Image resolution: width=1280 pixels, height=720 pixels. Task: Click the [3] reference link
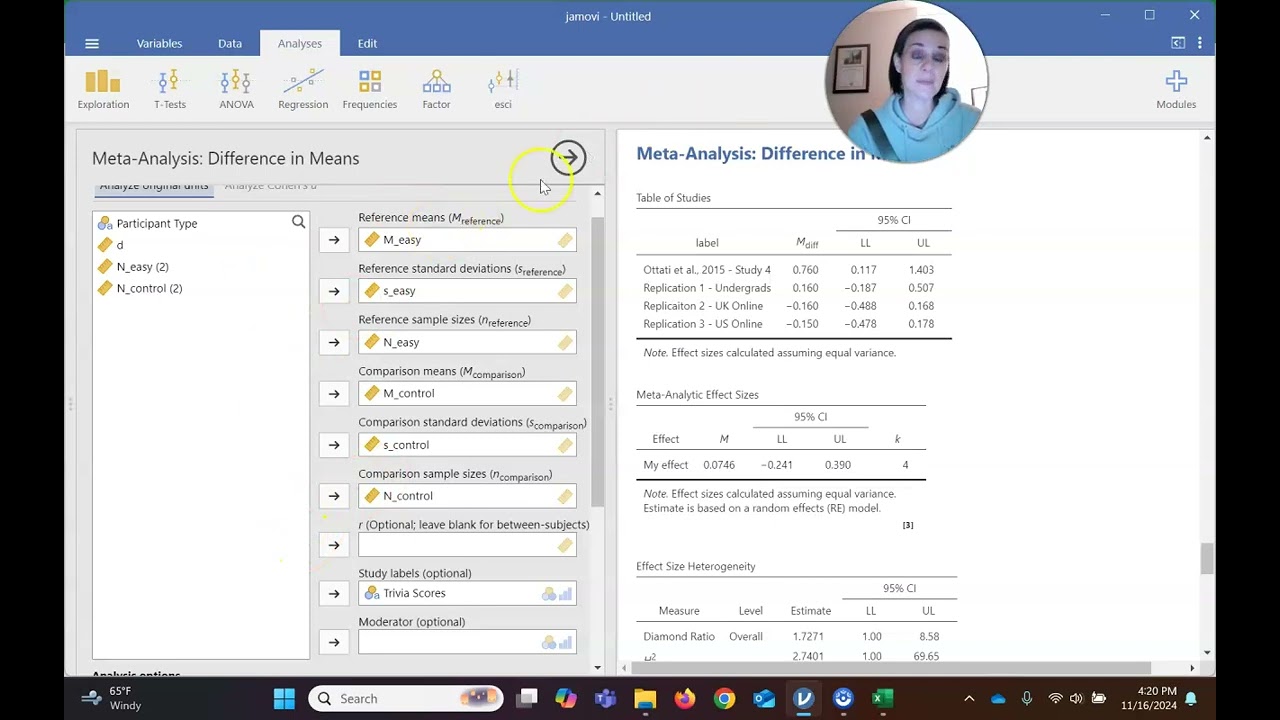tap(908, 525)
